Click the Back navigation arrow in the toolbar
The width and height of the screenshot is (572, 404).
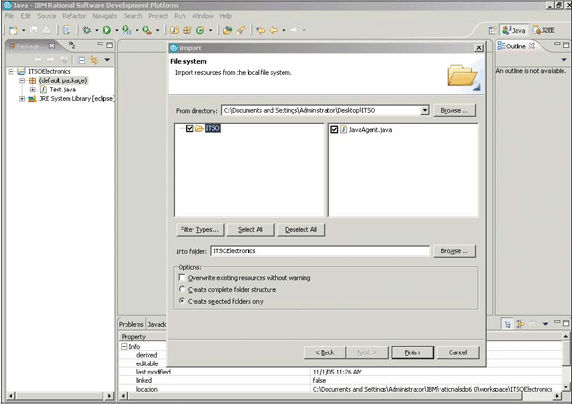click(x=274, y=30)
